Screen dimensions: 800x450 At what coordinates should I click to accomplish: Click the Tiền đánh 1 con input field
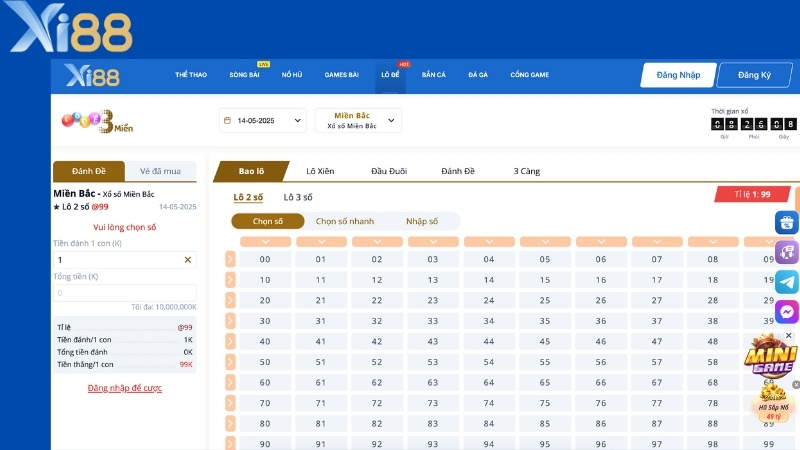124,260
